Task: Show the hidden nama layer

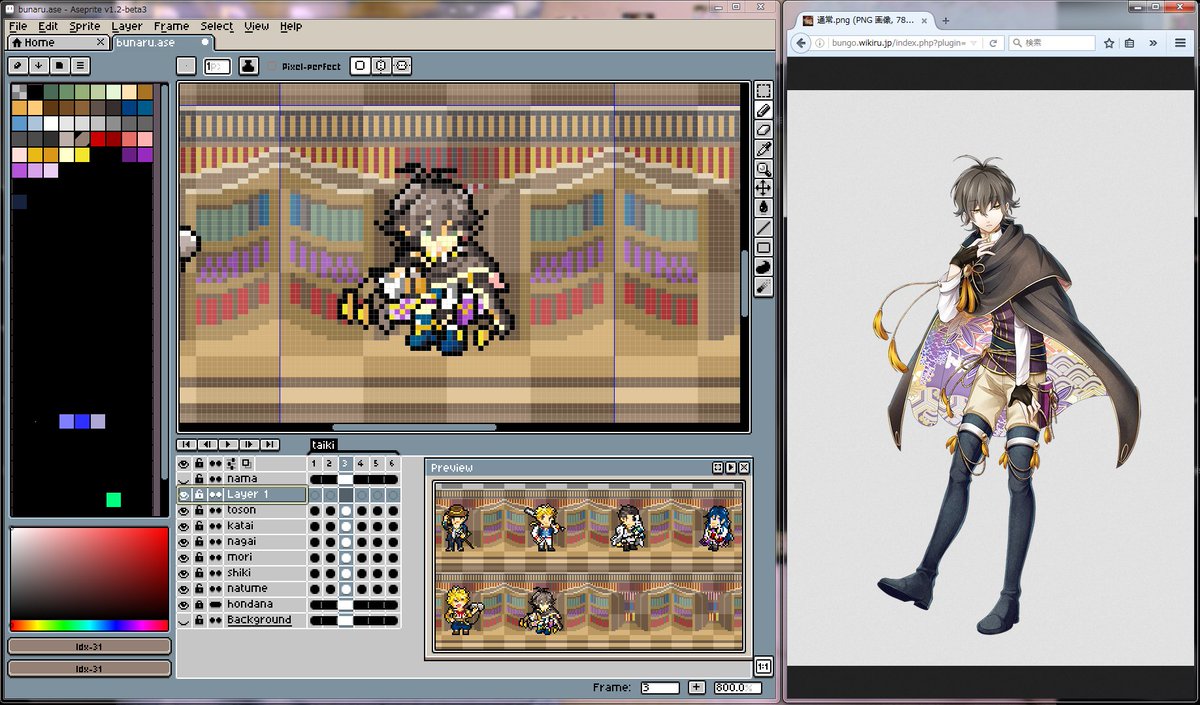Action: [183, 479]
